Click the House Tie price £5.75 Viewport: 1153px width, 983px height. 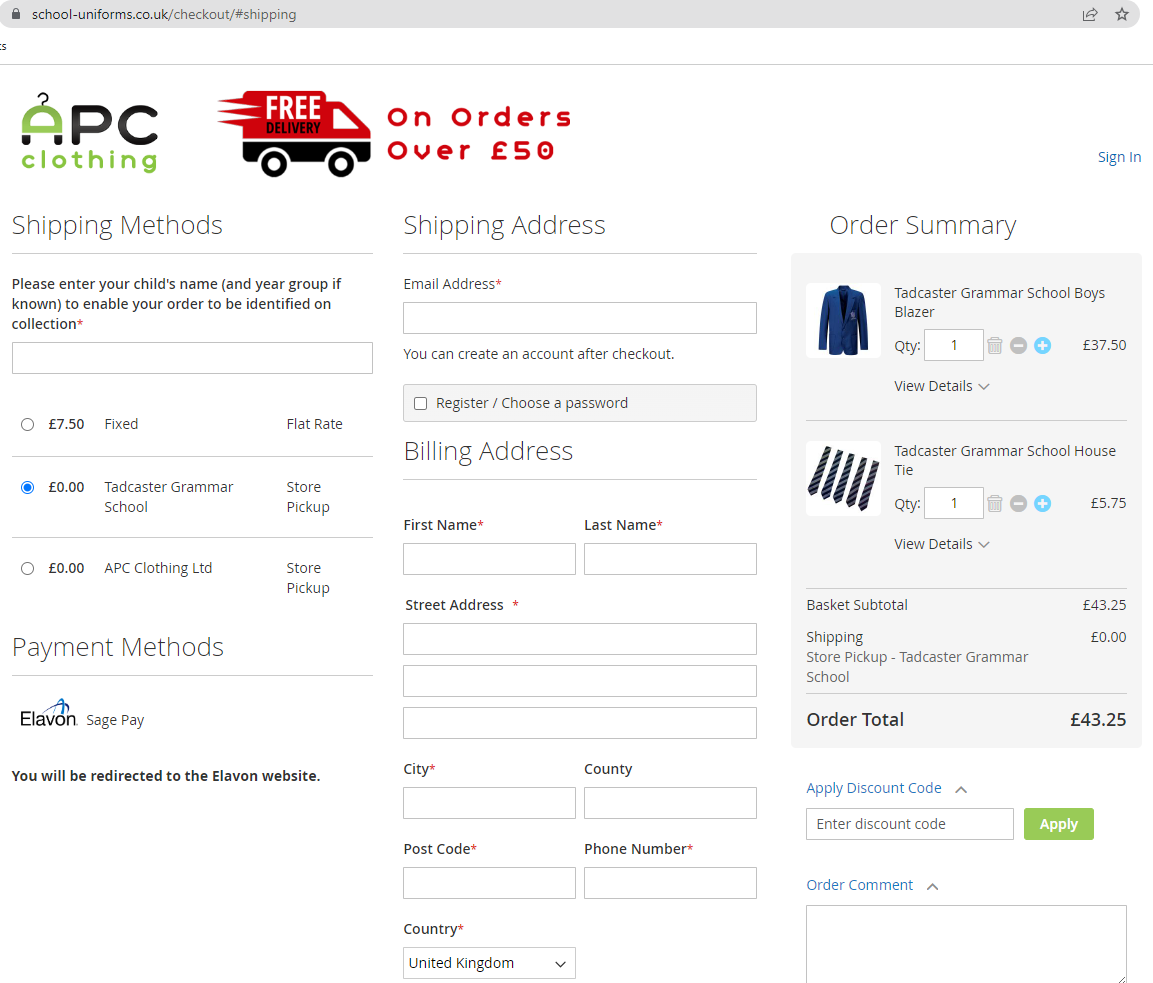point(1108,504)
